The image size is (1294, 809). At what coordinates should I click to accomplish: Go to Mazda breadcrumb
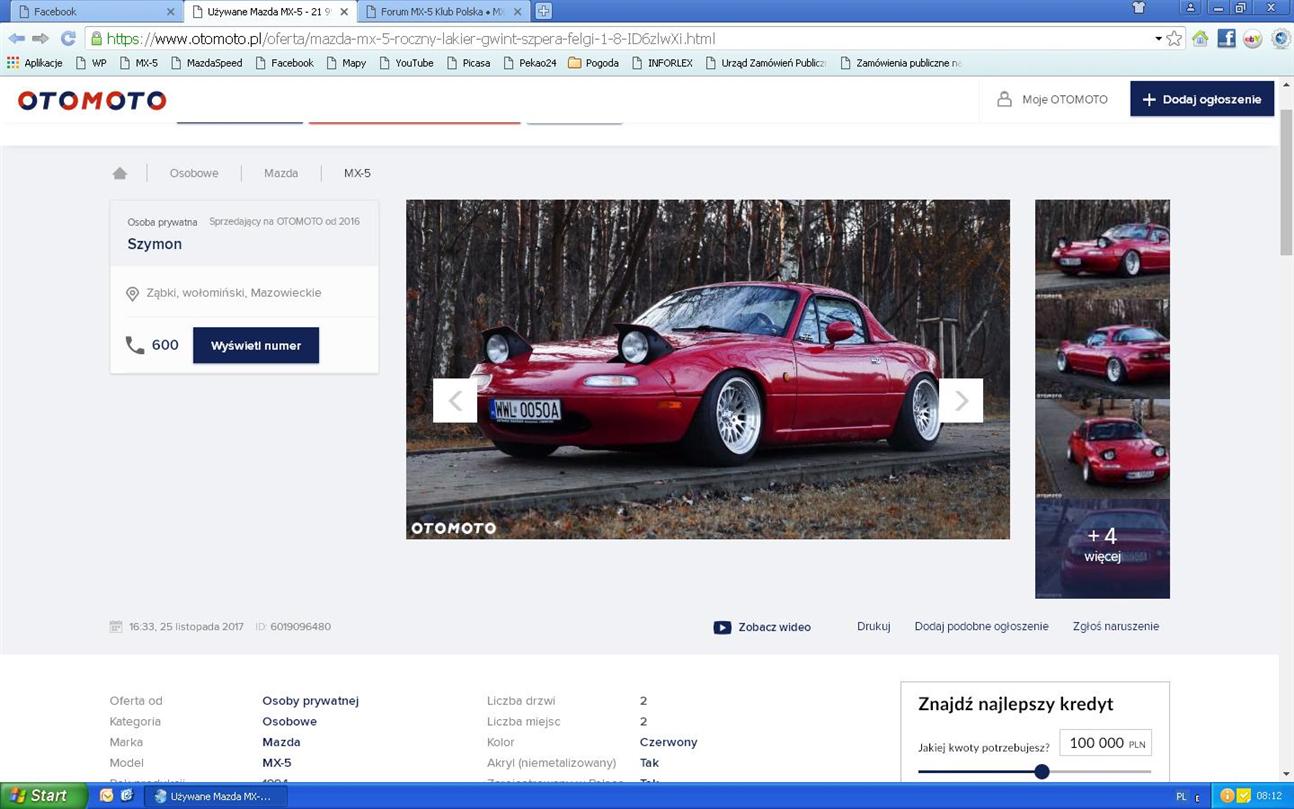[x=281, y=173]
